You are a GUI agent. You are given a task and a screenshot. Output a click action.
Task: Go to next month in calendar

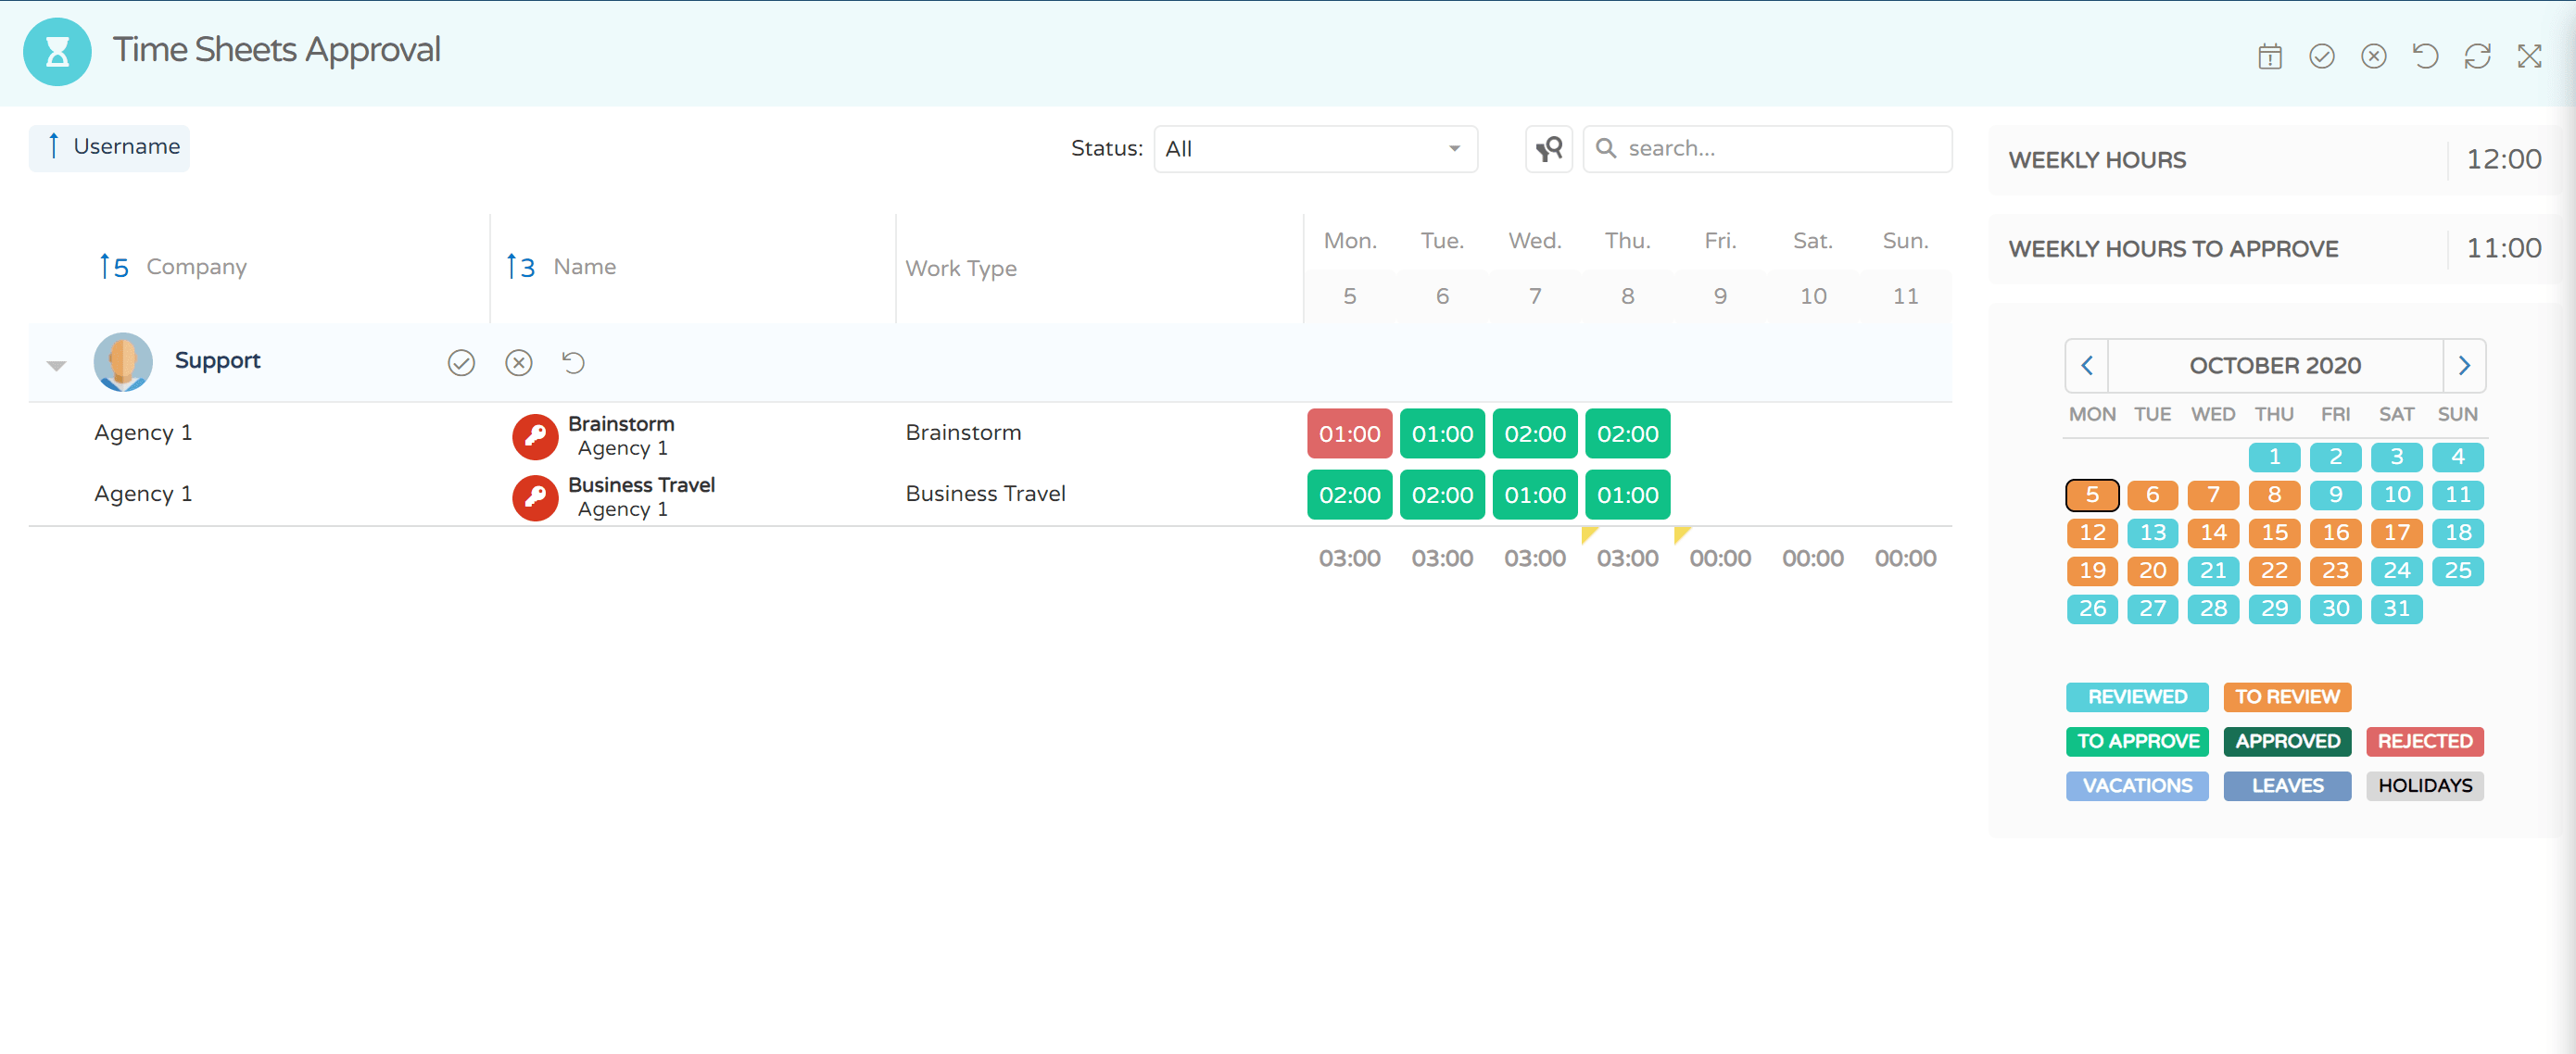pos(2463,366)
